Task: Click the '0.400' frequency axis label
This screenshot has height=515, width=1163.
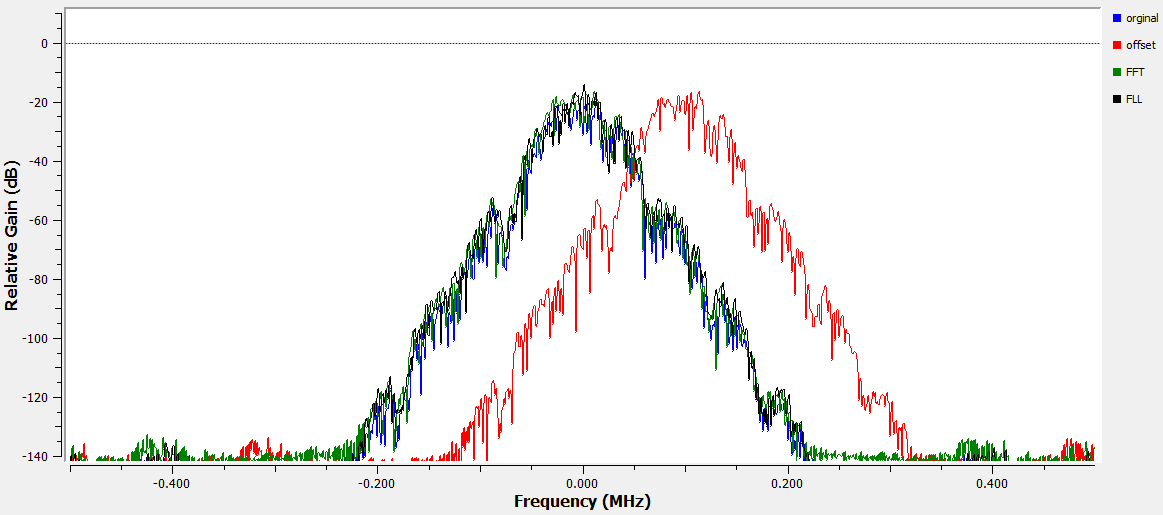Action: [992, 483]
